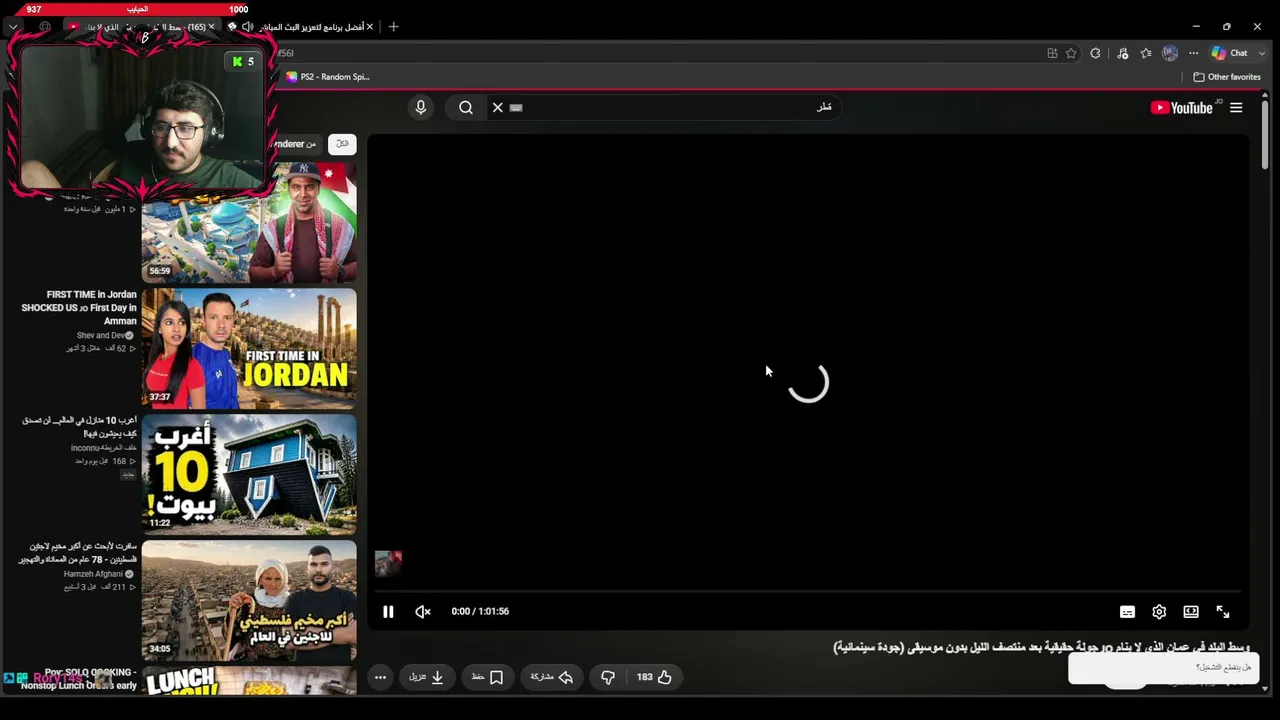The height and width of the screenshot is (720, 1280).
Task: Save the video with حفظ button
Action: [x=487, y=677]
